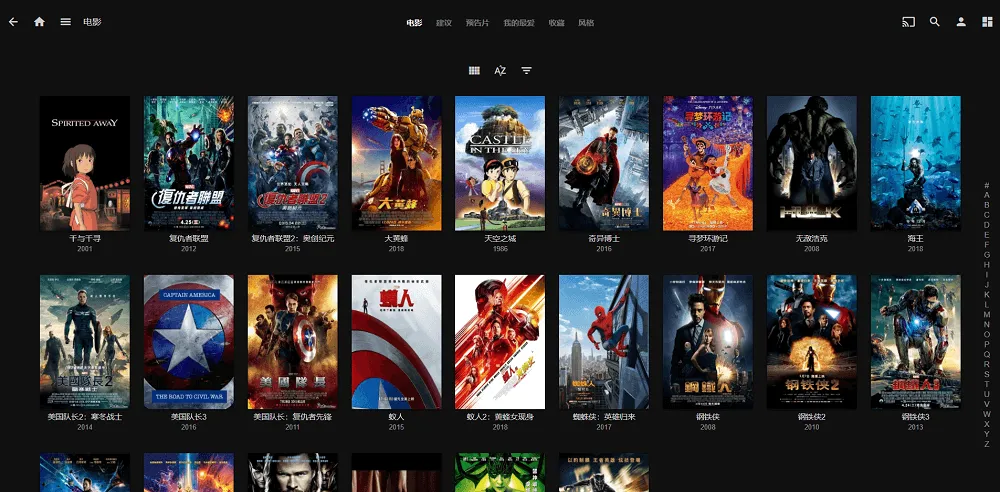The width and height of the screenshot is (1000, 492).
Task: Open the 千与千寻 title link
Action: coord(85,239)
